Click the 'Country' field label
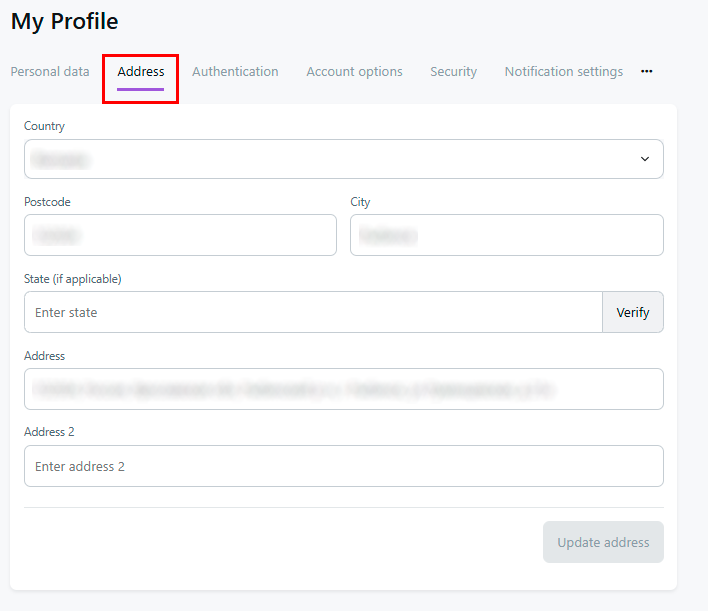Viewport: 708px width, 611px height. click(44, 126)
